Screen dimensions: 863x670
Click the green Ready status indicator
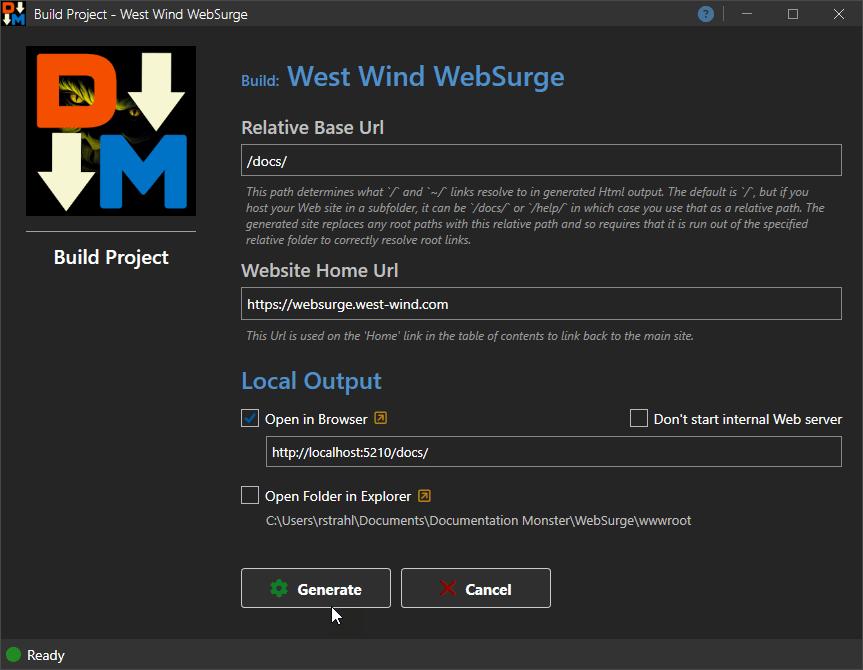point(13,655)
